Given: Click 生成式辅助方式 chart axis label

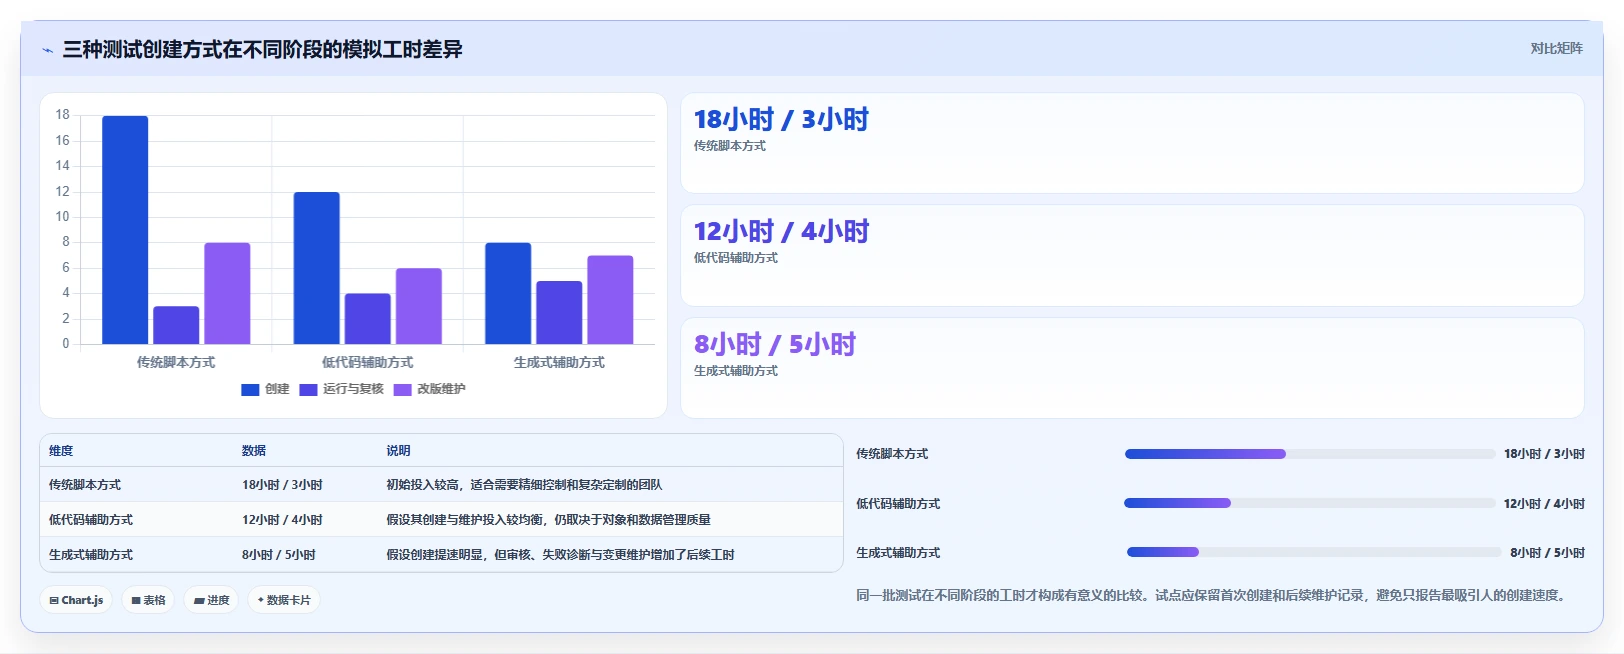Looking at the screenshot, I should click(559, 362).
